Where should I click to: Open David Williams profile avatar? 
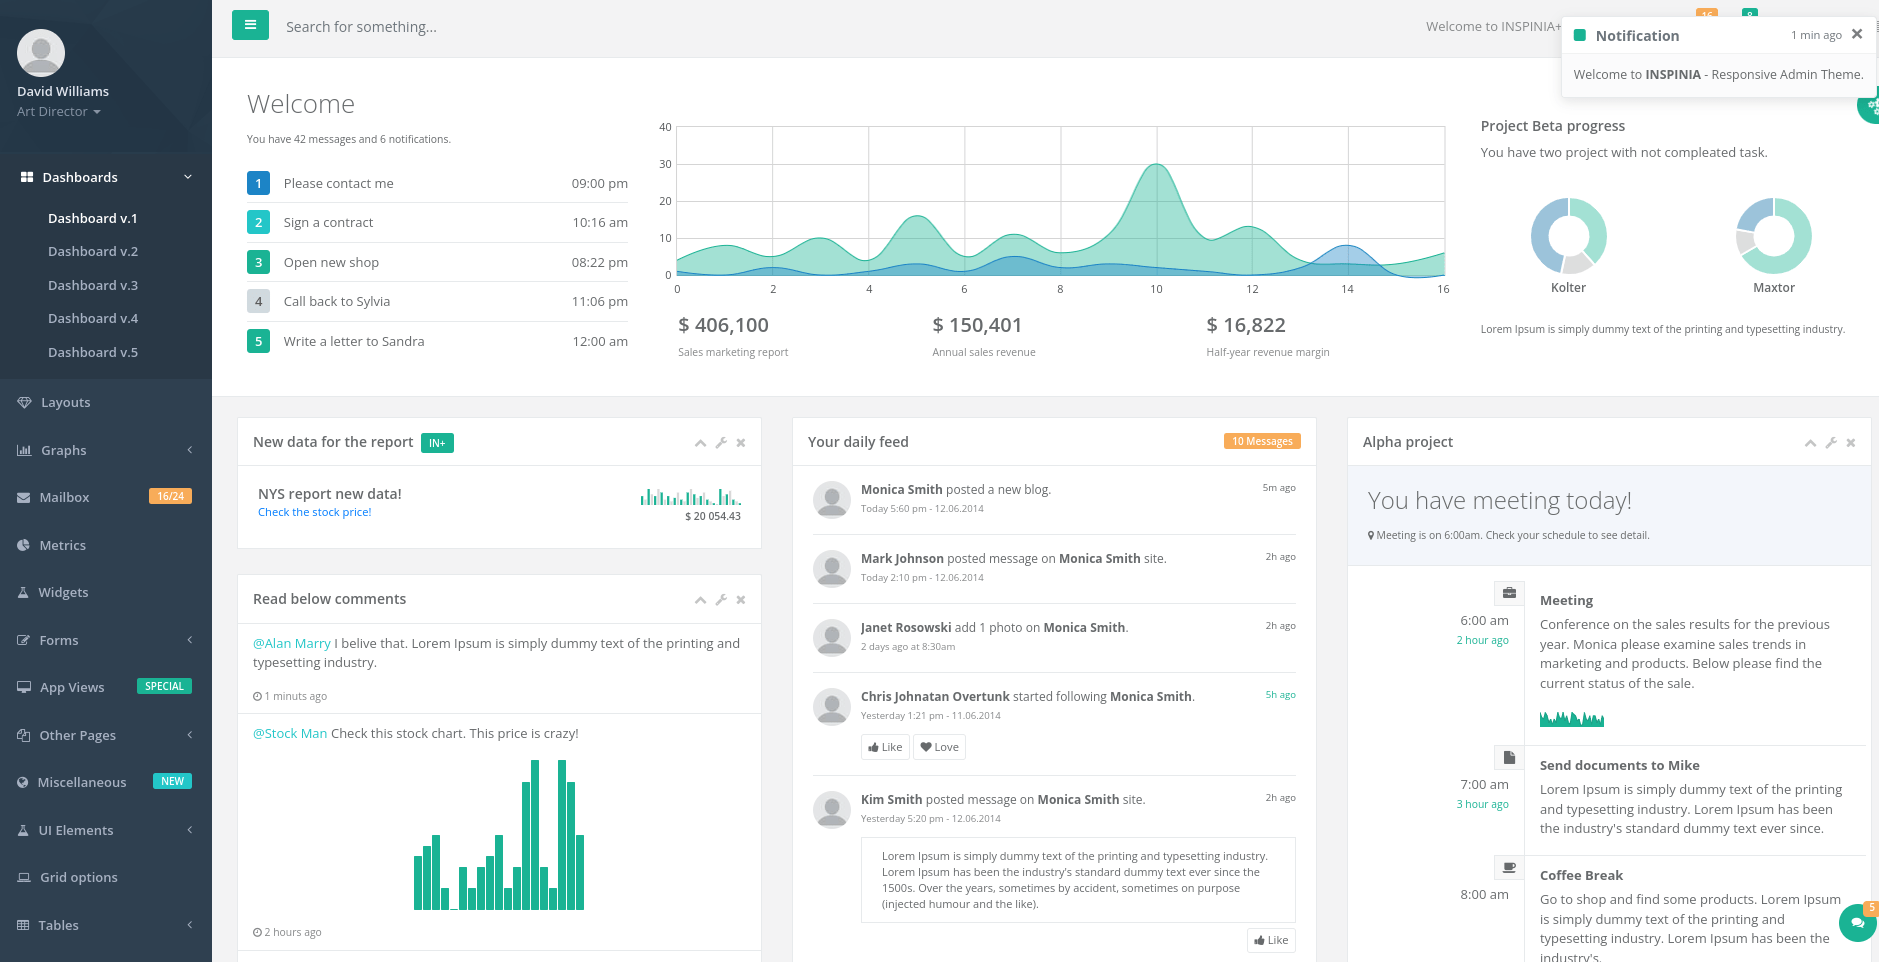tap(41, 53)
